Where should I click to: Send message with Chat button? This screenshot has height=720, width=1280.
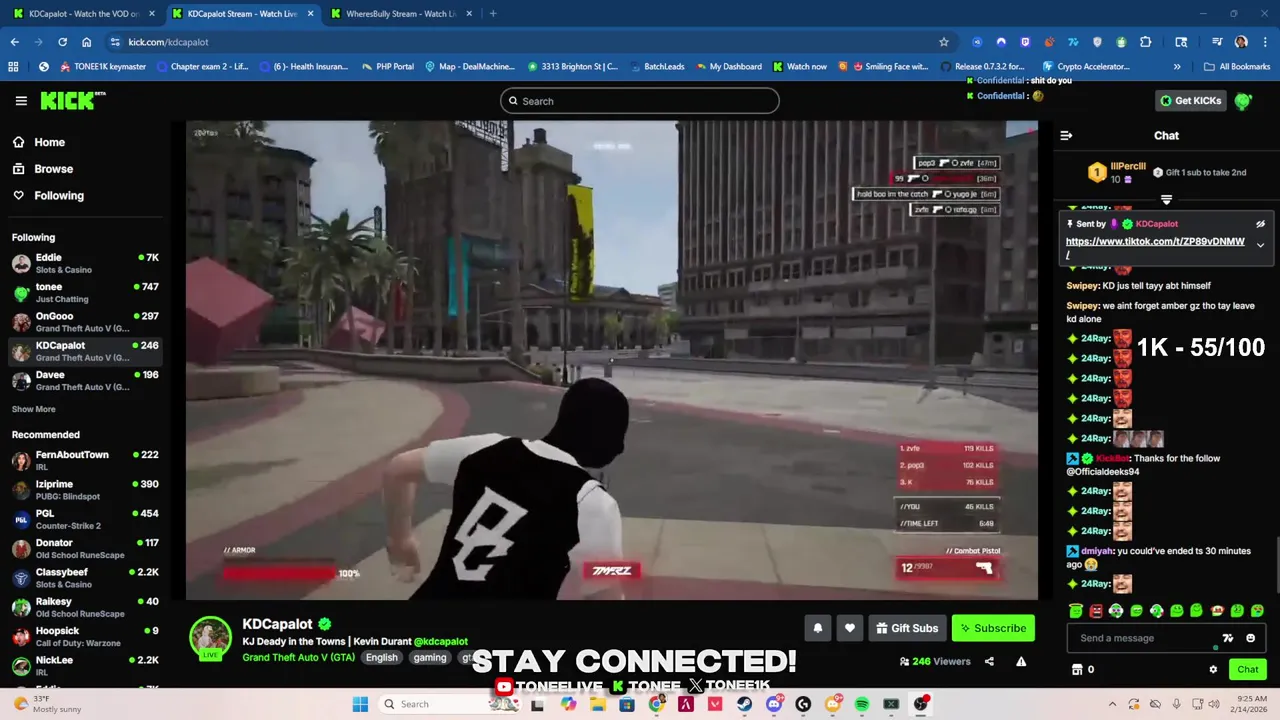pyautogui.click(x=1247, y=670)
